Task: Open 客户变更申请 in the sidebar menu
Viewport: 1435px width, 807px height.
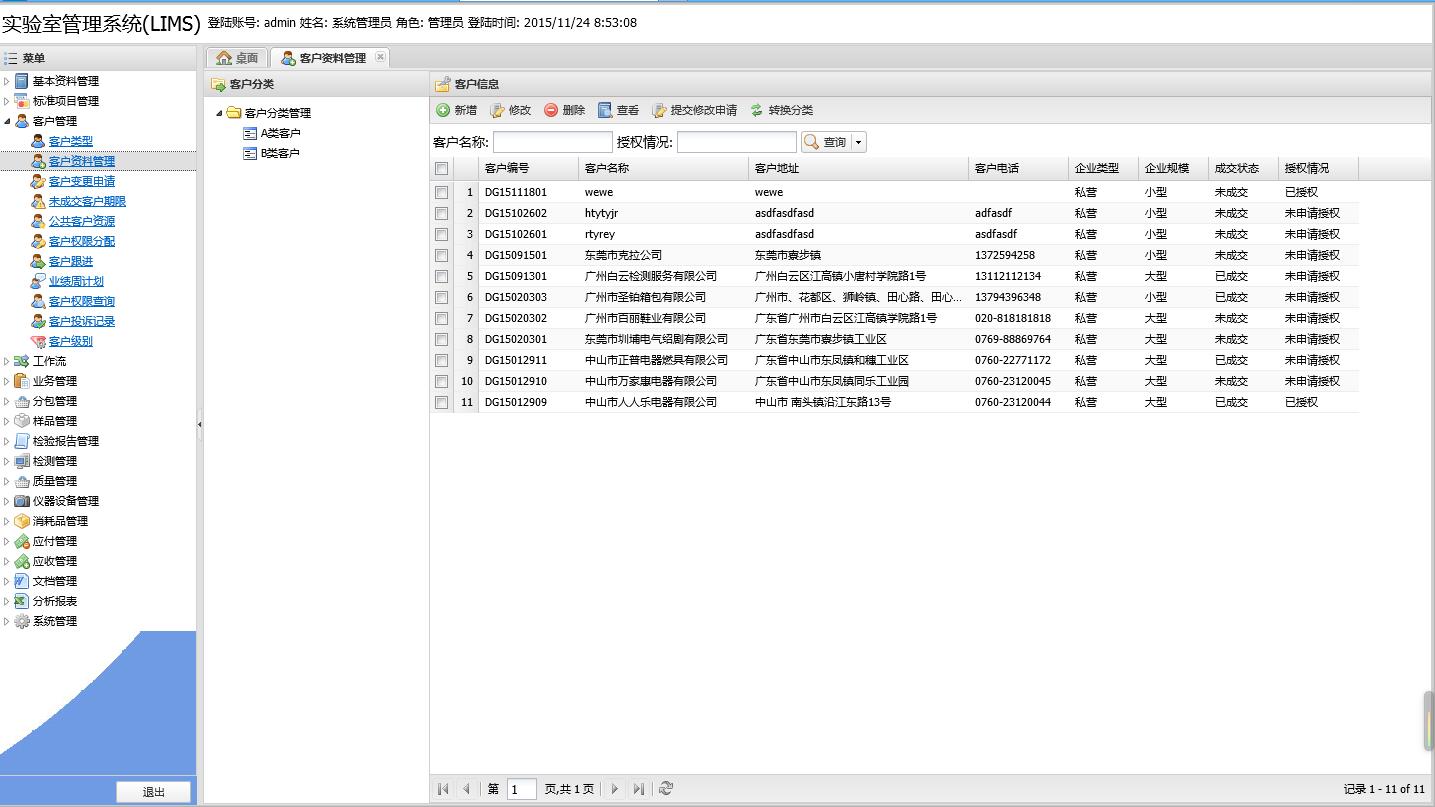Action: (x=81, y=181)
